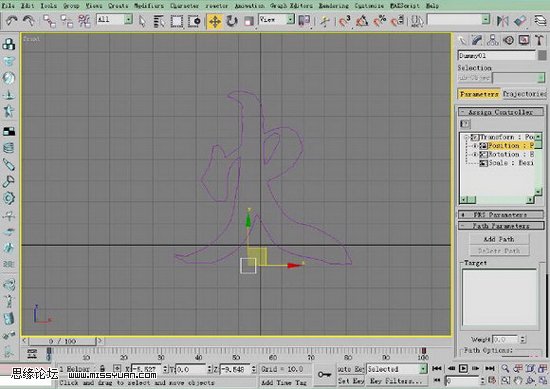This screenshot has height=389, width=550.
Task: Open the Utilities hammer panel
Action: [x=539, y=40]
